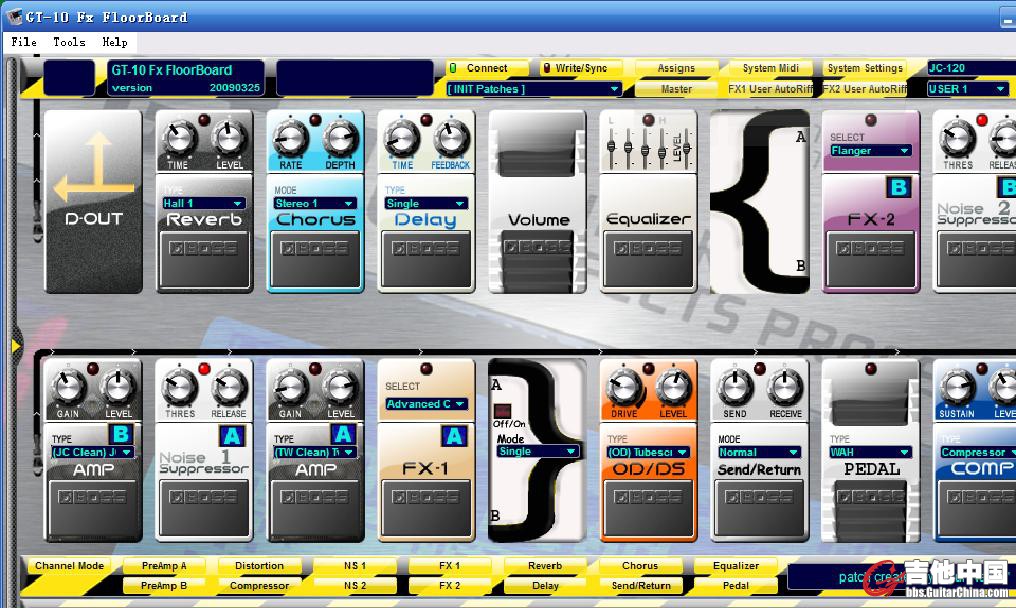Open the PreAmp A editor tab
Image resolution: width=1016 pixels, height=608 pixels.
click(164, 566)
